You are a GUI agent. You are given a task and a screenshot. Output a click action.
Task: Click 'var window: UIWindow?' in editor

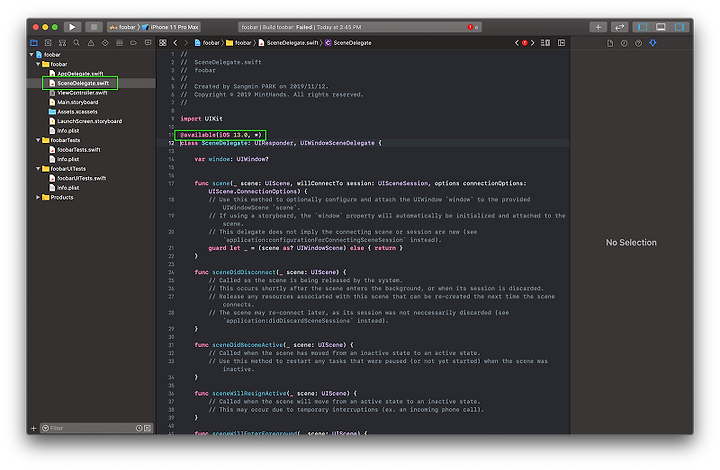231,159
